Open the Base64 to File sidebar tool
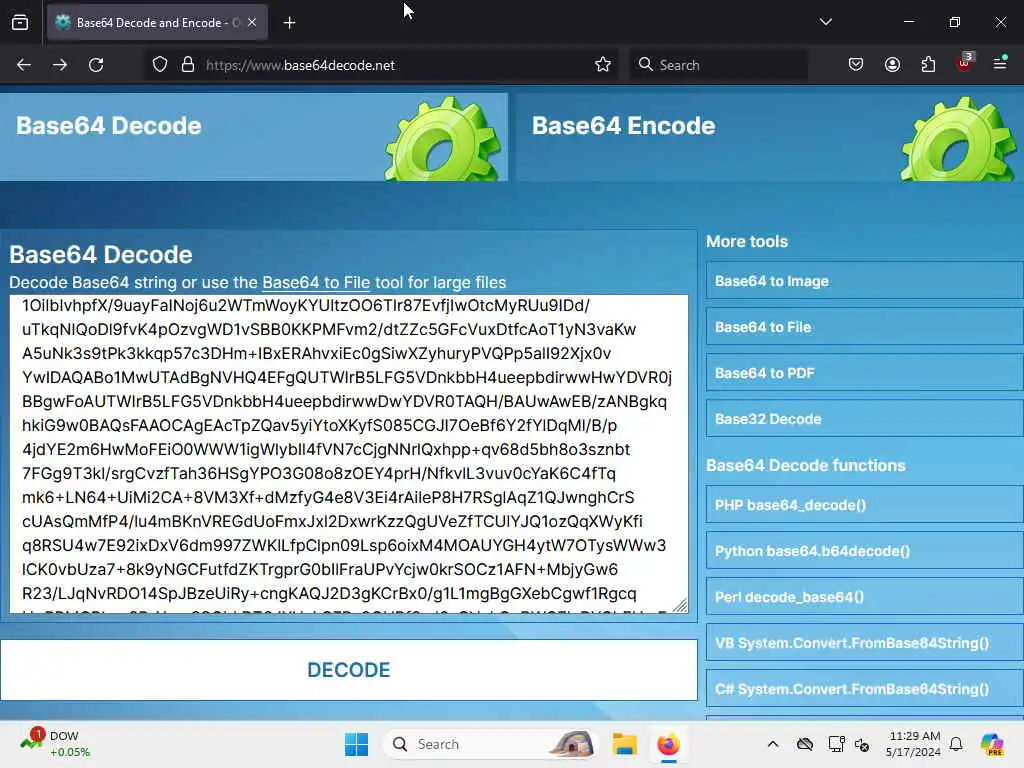This screenshot has width=1024, height=768. coord(865,327)
